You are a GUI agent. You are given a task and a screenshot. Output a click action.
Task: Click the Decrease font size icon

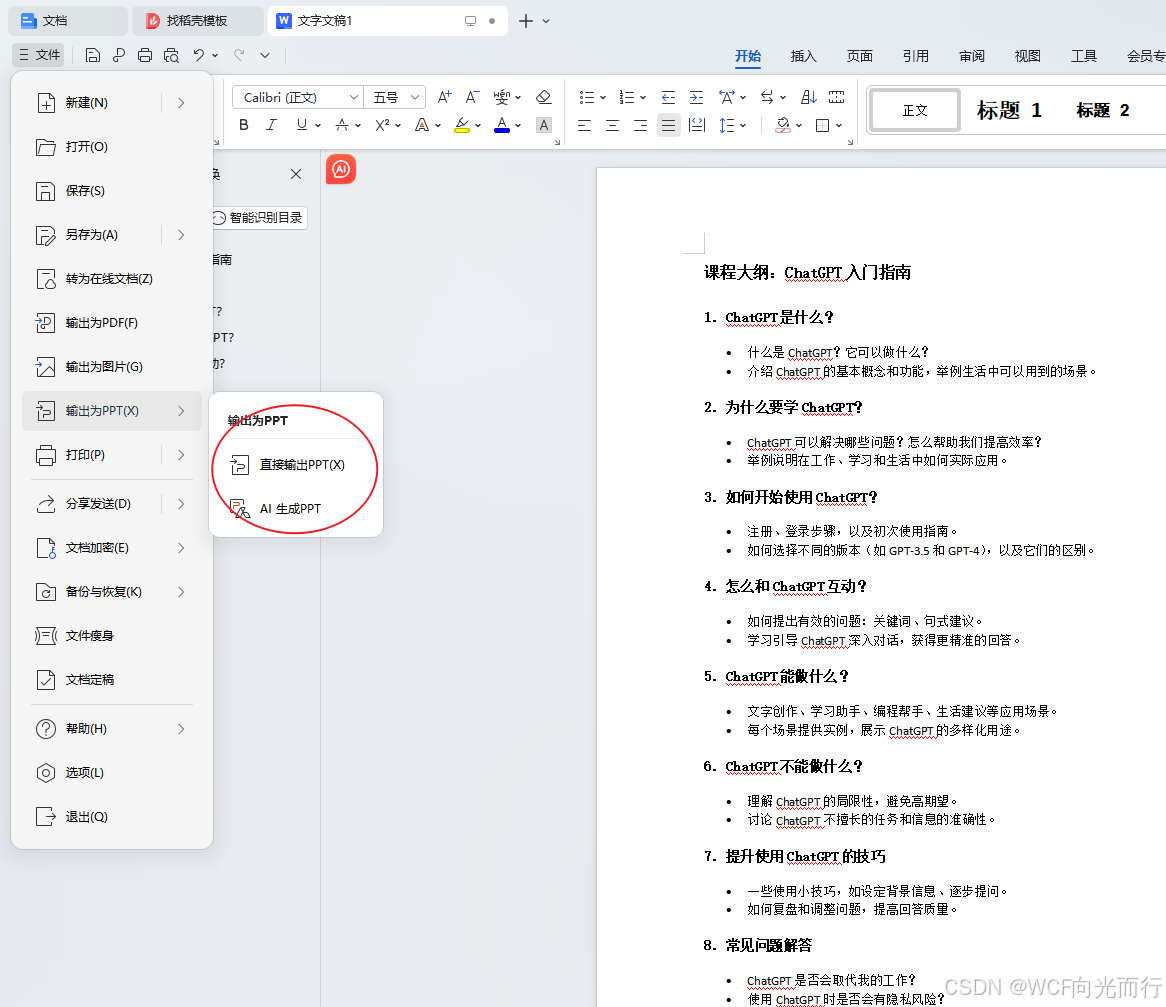(472, 97)
